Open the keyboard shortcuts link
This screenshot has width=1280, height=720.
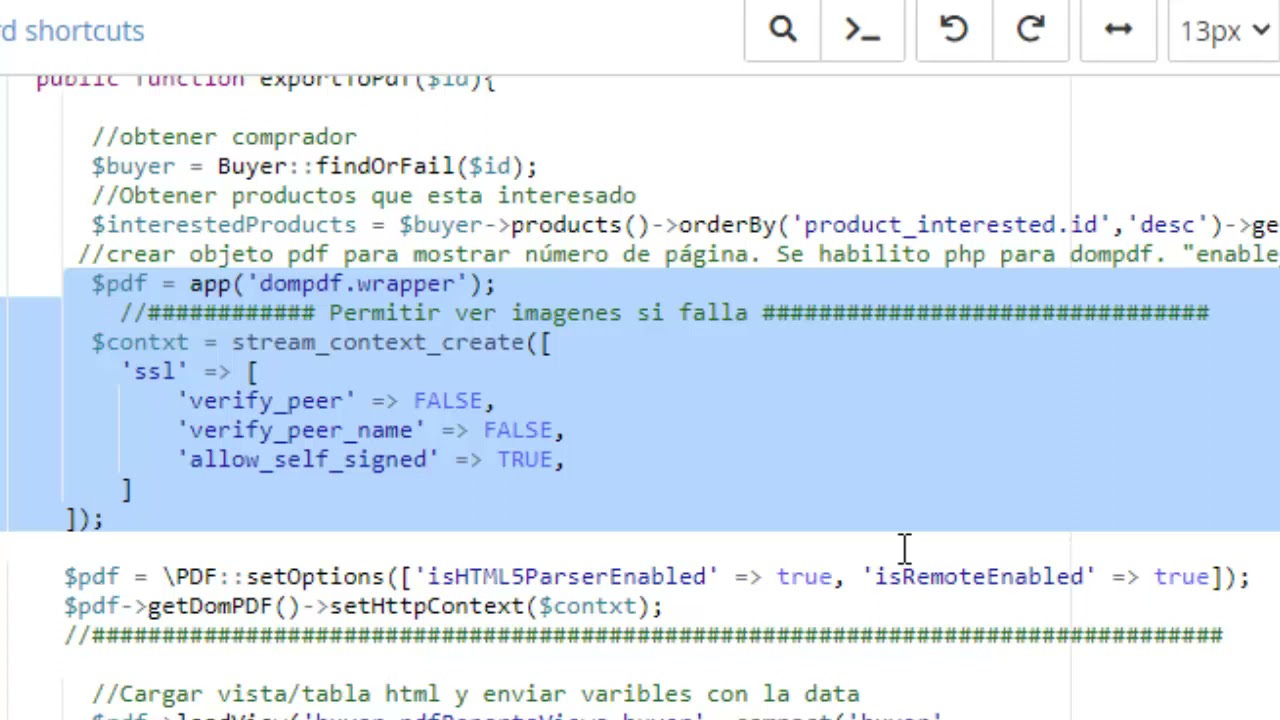pyautogui.click(x=72, y=31)
